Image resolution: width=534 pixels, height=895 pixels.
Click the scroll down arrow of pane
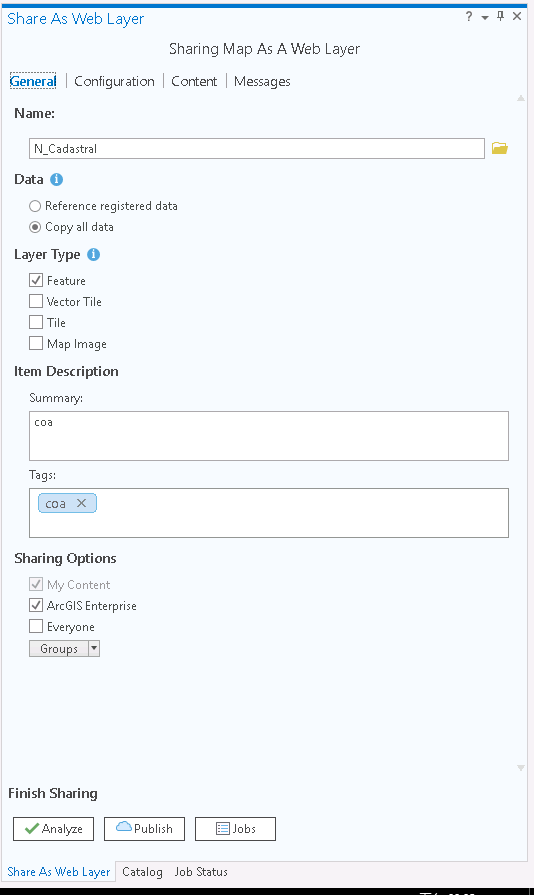(x=520, y=768)
